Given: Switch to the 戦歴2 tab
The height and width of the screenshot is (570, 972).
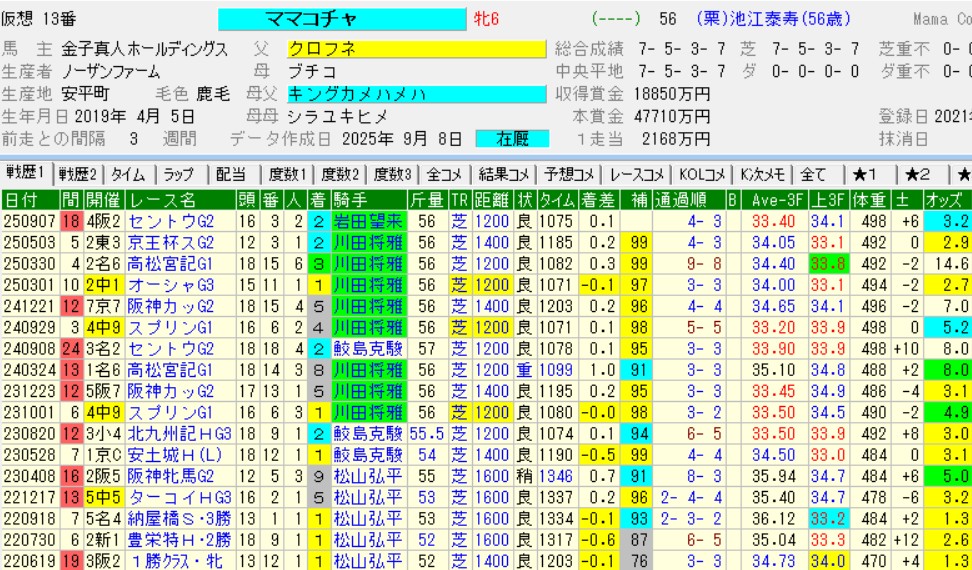Looking at the screenshot, I should [77, 173].
